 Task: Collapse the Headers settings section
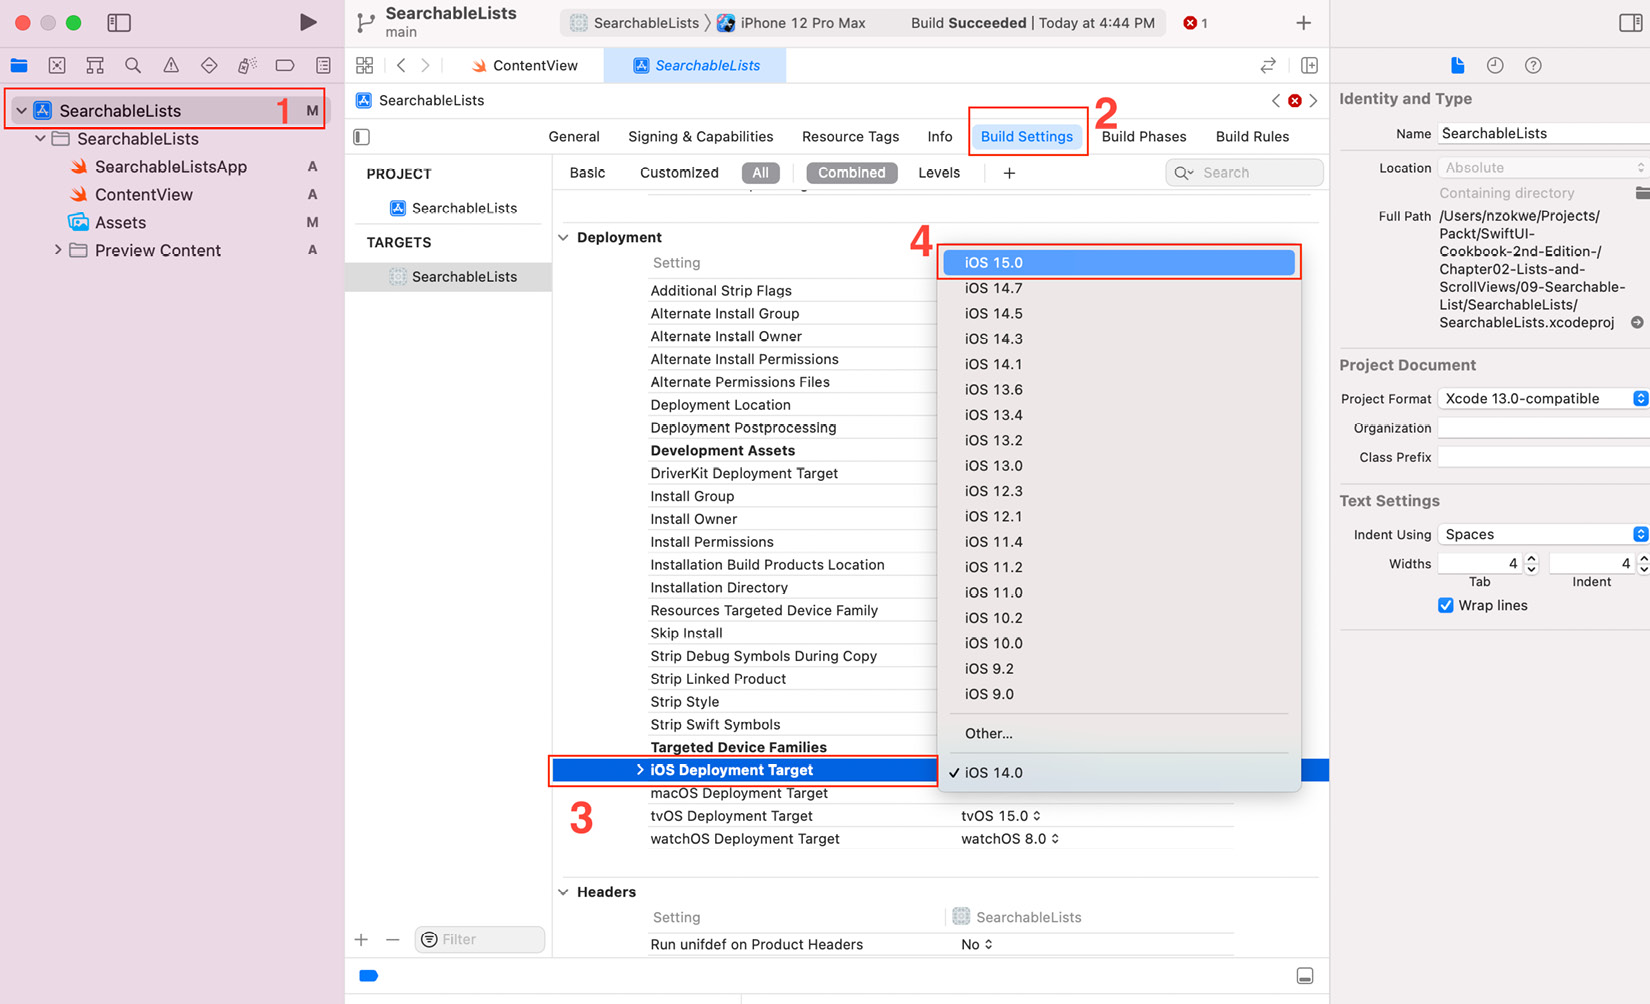[564, 892]
